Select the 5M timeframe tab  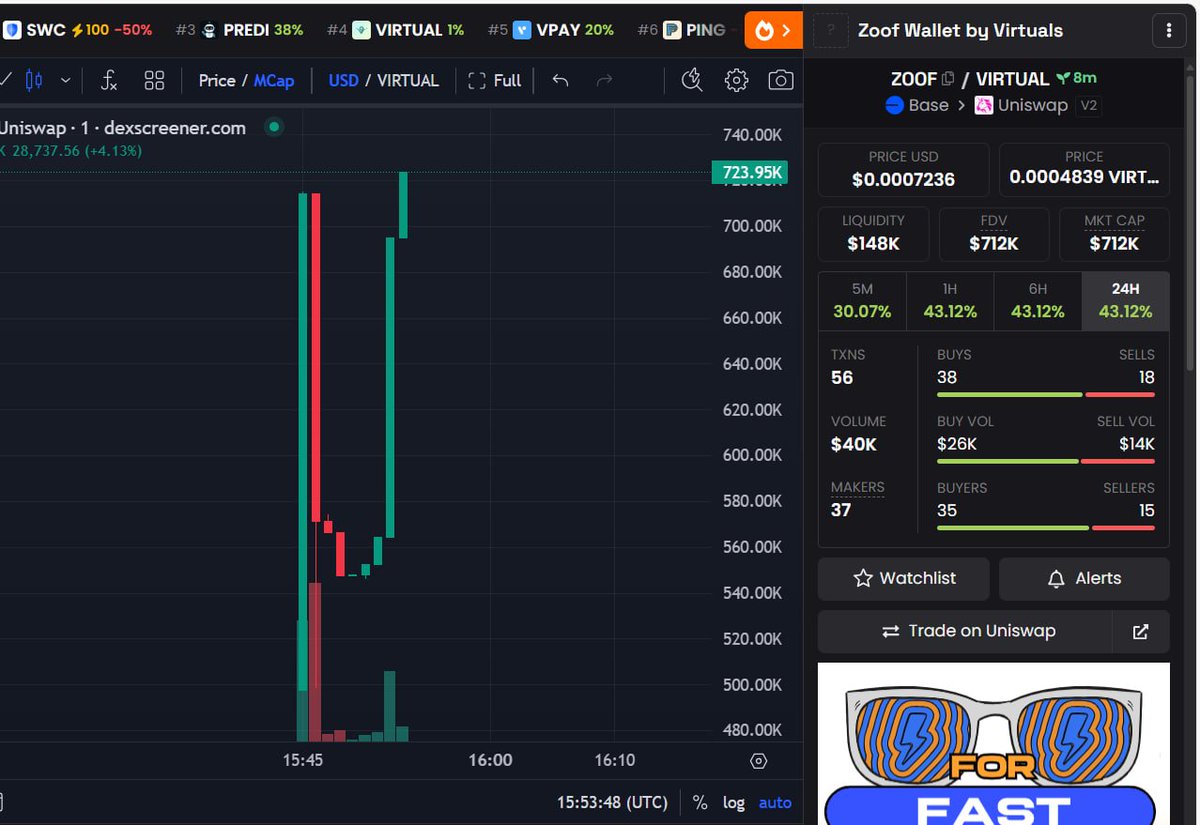862,300
